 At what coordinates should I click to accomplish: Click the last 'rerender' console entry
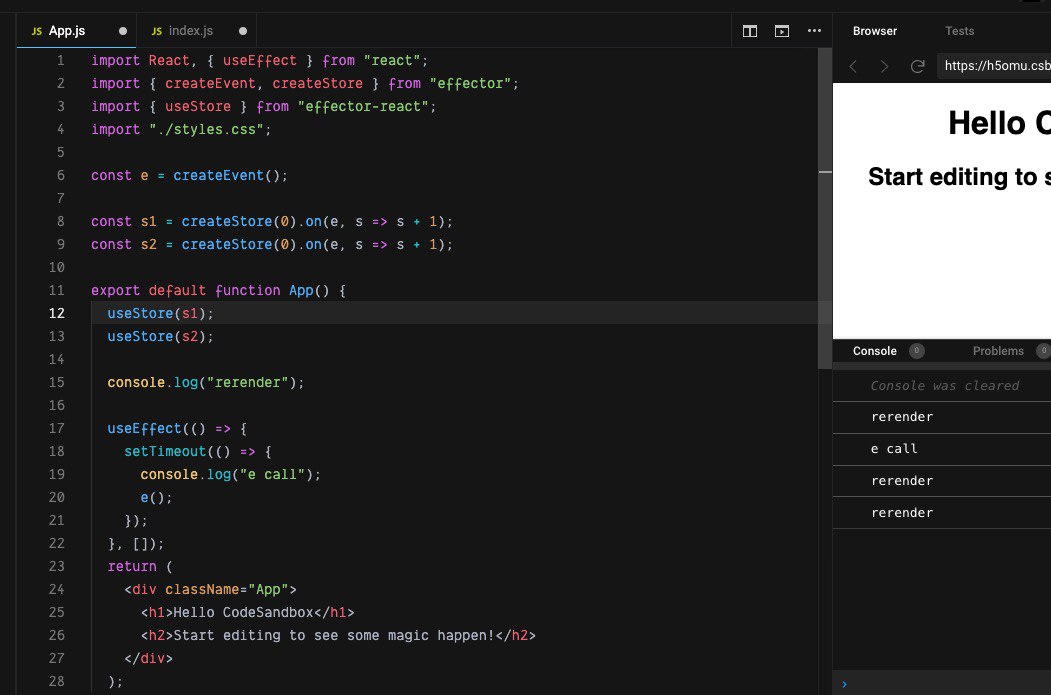(x=902, y=513)
